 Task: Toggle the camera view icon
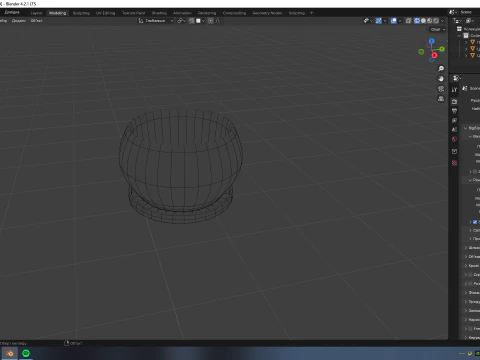[x=441, y=89]
